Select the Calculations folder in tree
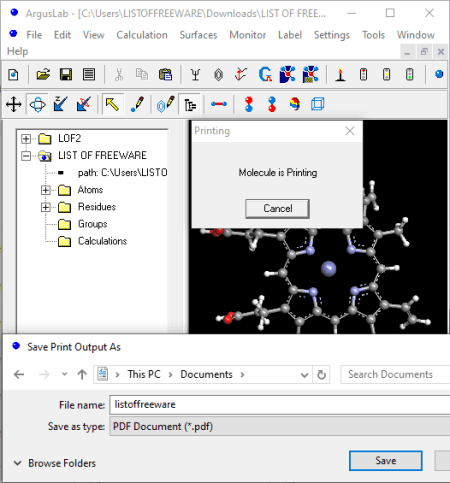This screenshot has height=483, width=450. point(102,241)
